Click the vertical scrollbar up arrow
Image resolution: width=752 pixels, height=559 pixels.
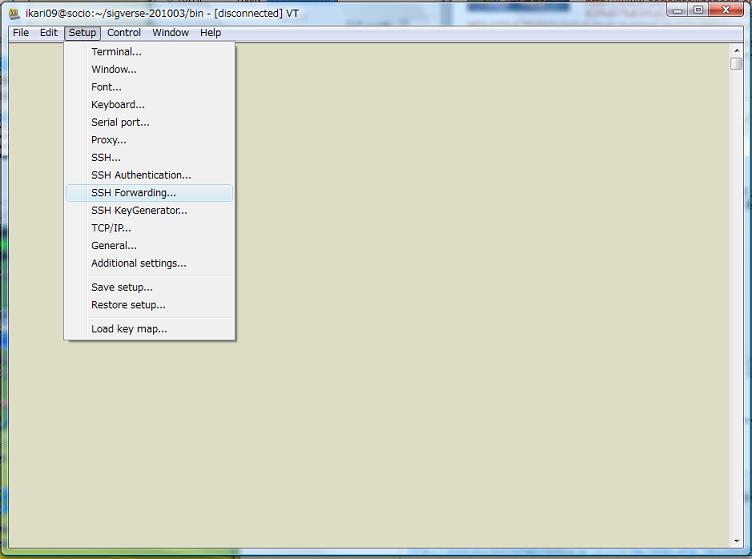736,50
